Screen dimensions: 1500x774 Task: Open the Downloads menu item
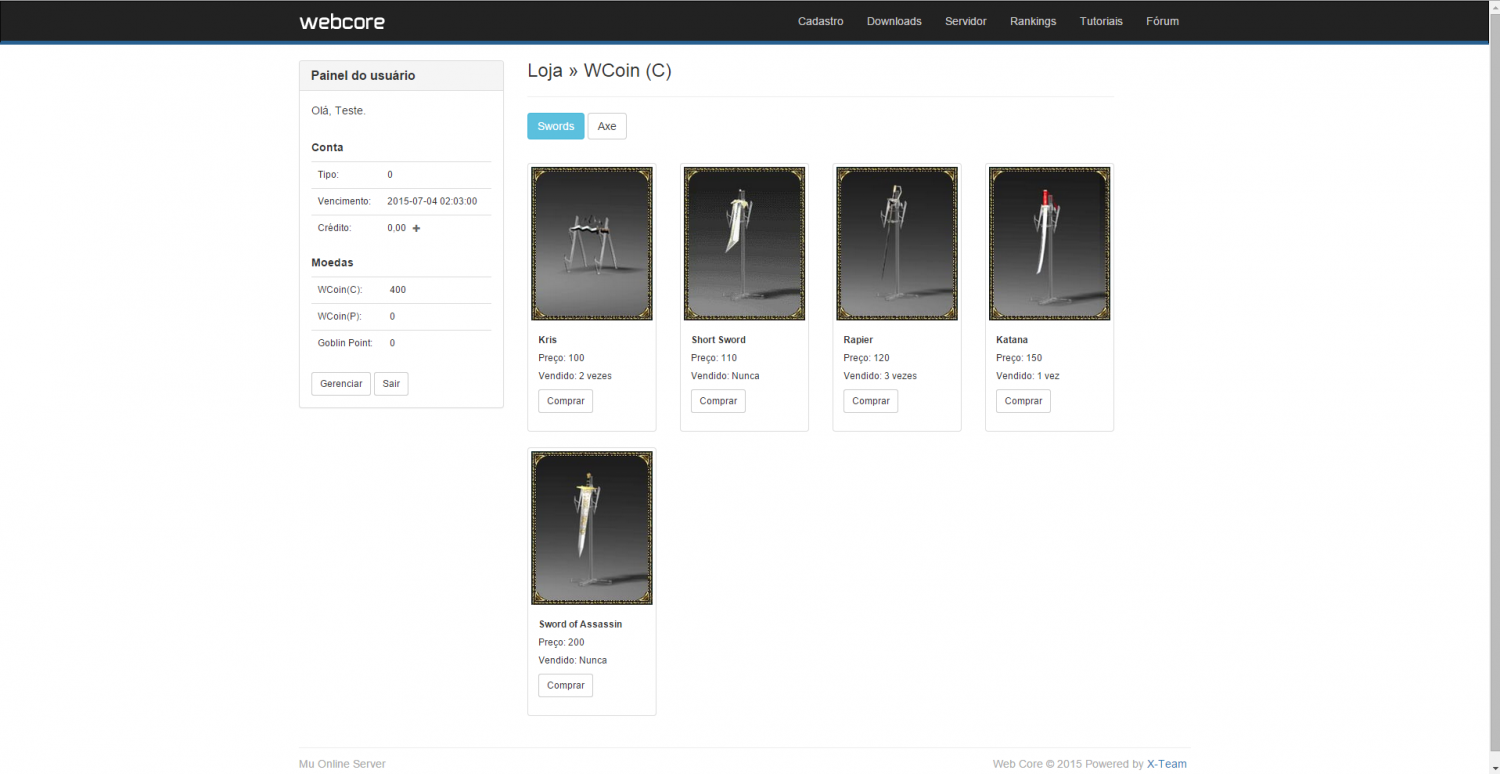coord(894,21)
